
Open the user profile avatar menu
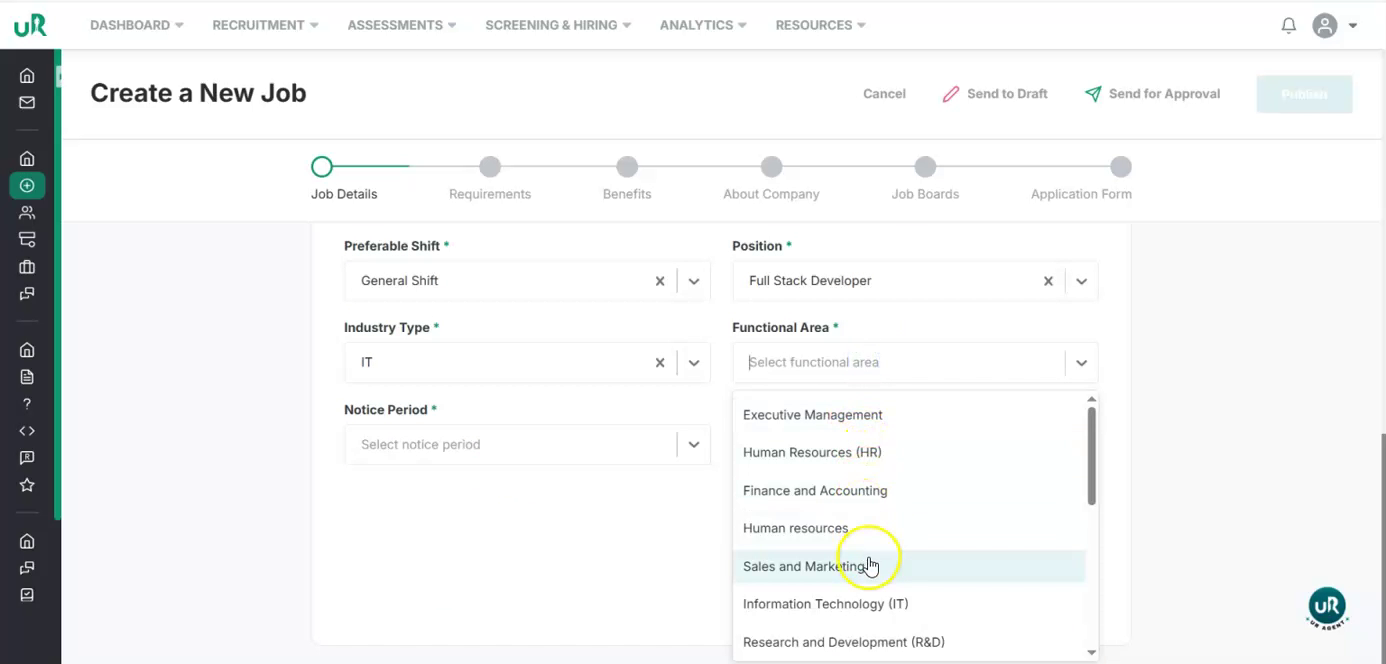tap(1325, 26)
